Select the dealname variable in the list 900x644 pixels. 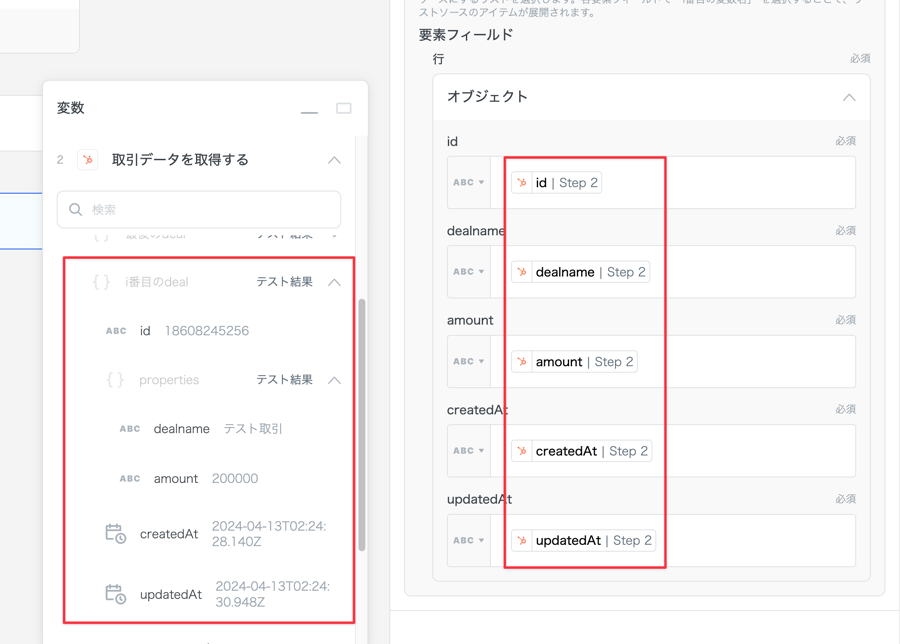pyautogui.click(x=182, y=429)
